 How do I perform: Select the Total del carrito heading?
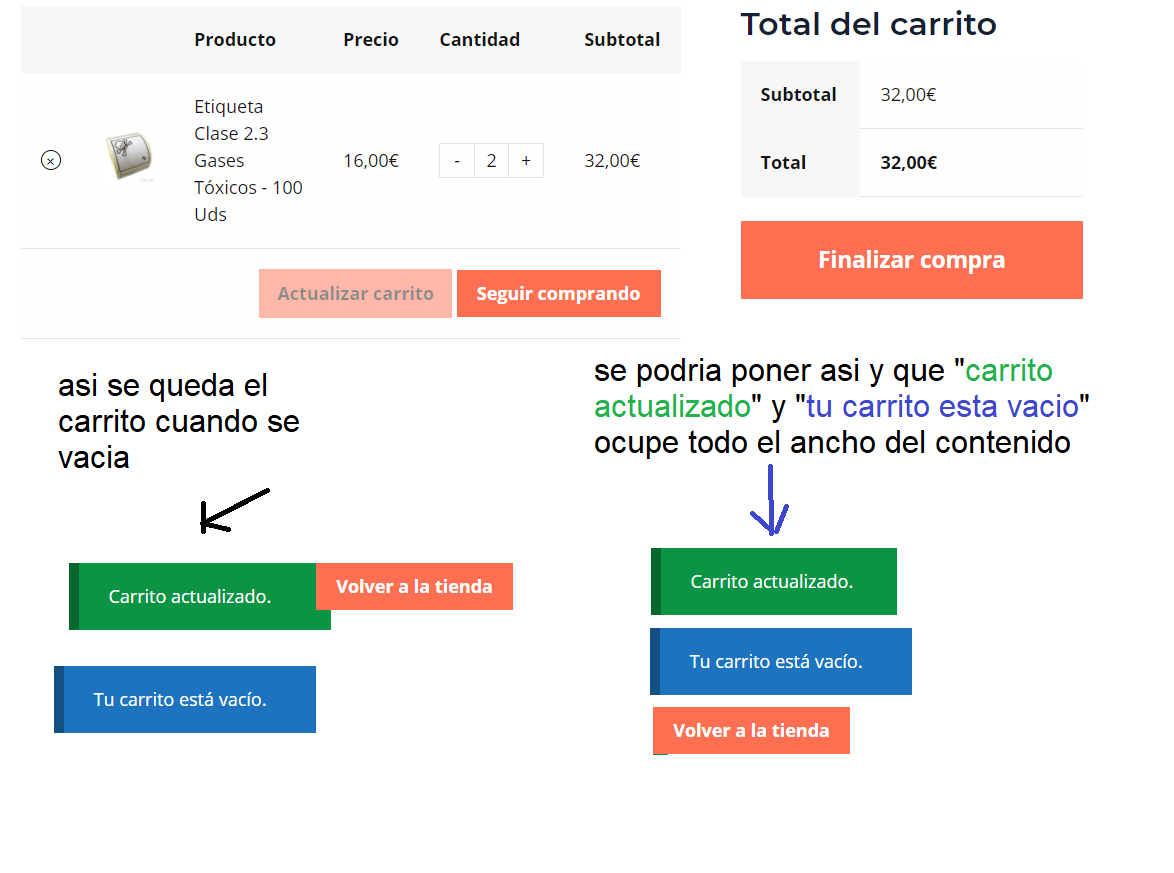(x=869, y=24)
